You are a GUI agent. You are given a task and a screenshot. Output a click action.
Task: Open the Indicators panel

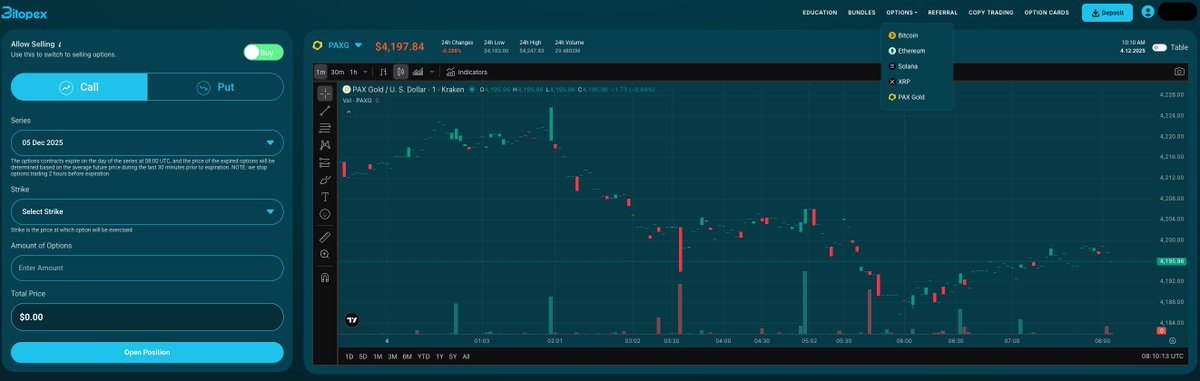467,72
